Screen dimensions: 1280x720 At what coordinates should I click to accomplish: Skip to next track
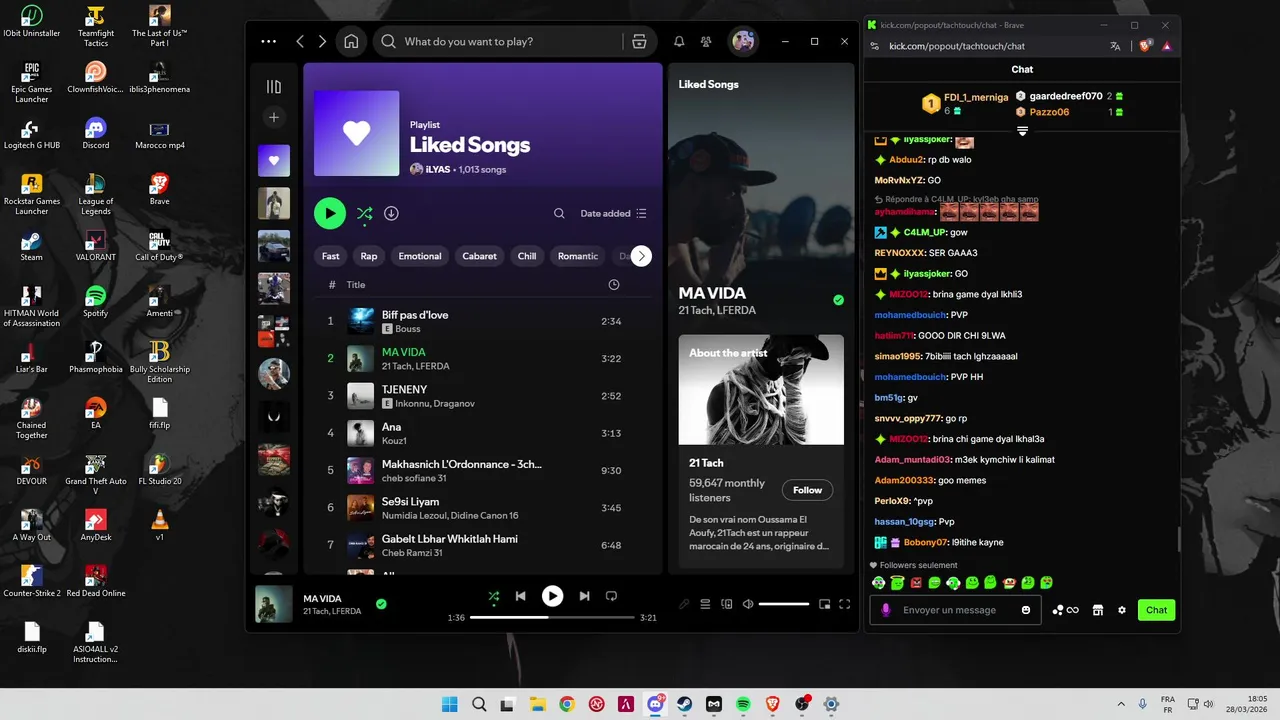click(584, 596)
